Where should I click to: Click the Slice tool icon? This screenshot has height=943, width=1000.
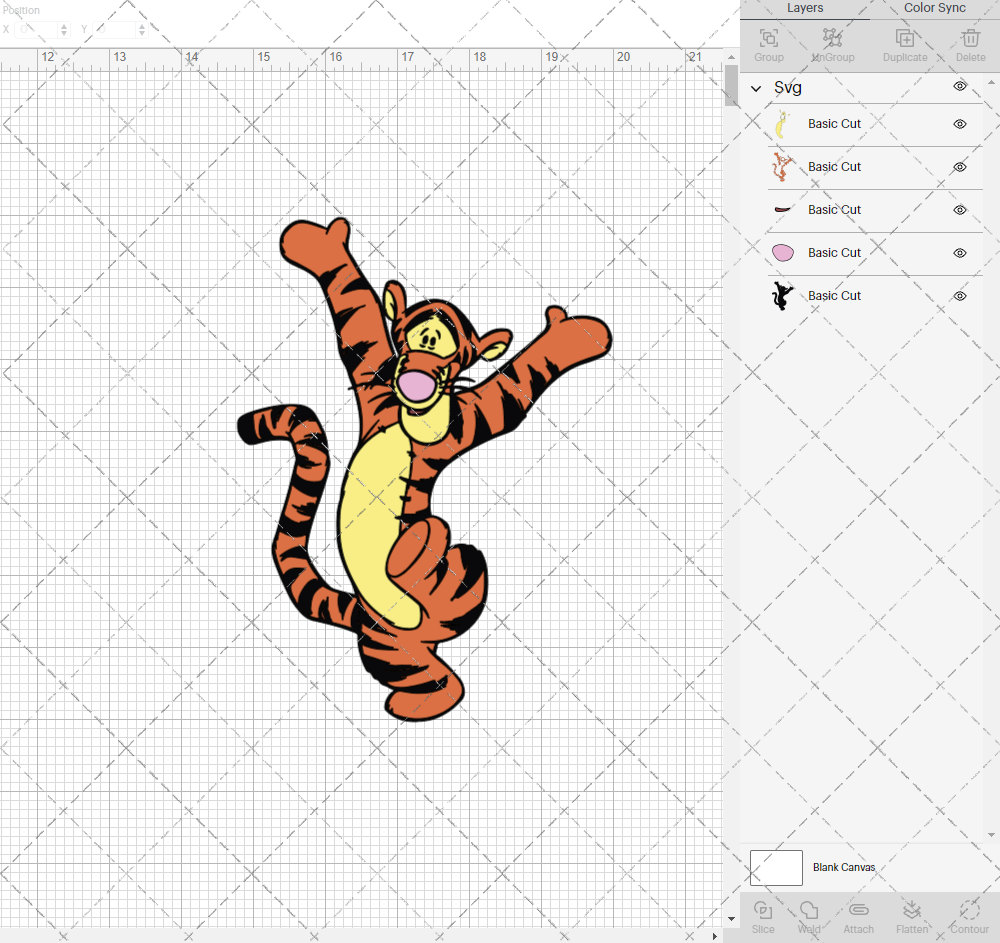tap(763, 910)
